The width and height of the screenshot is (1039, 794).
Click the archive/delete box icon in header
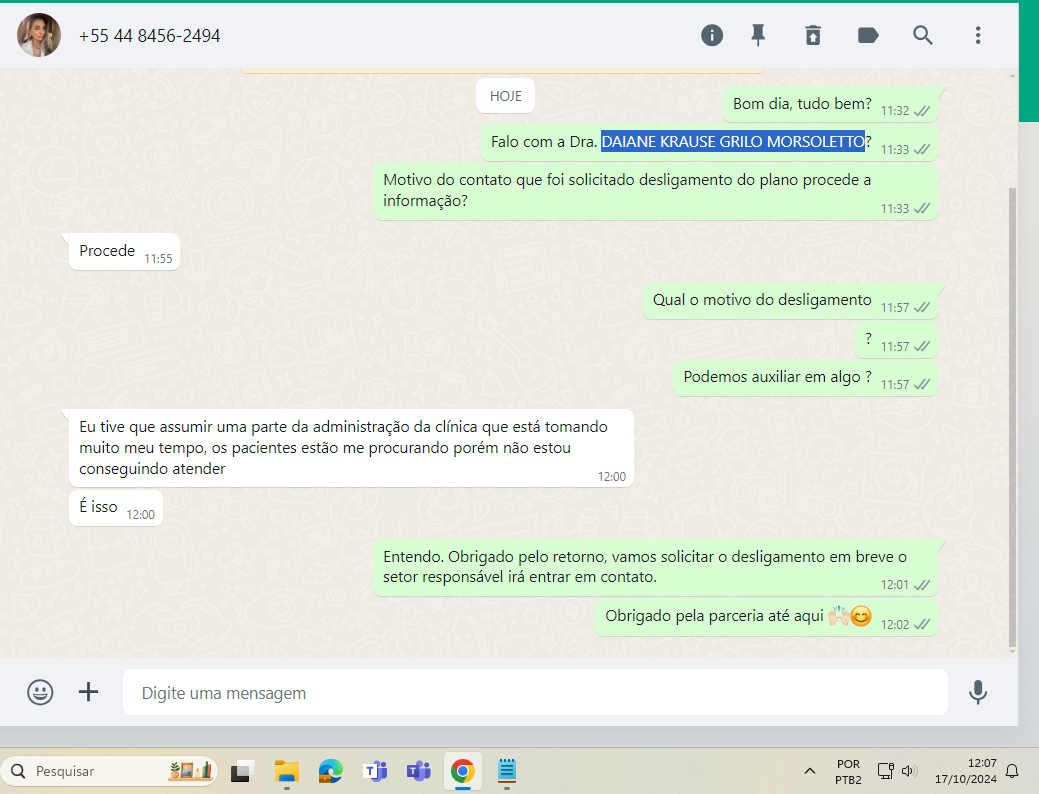813,35
